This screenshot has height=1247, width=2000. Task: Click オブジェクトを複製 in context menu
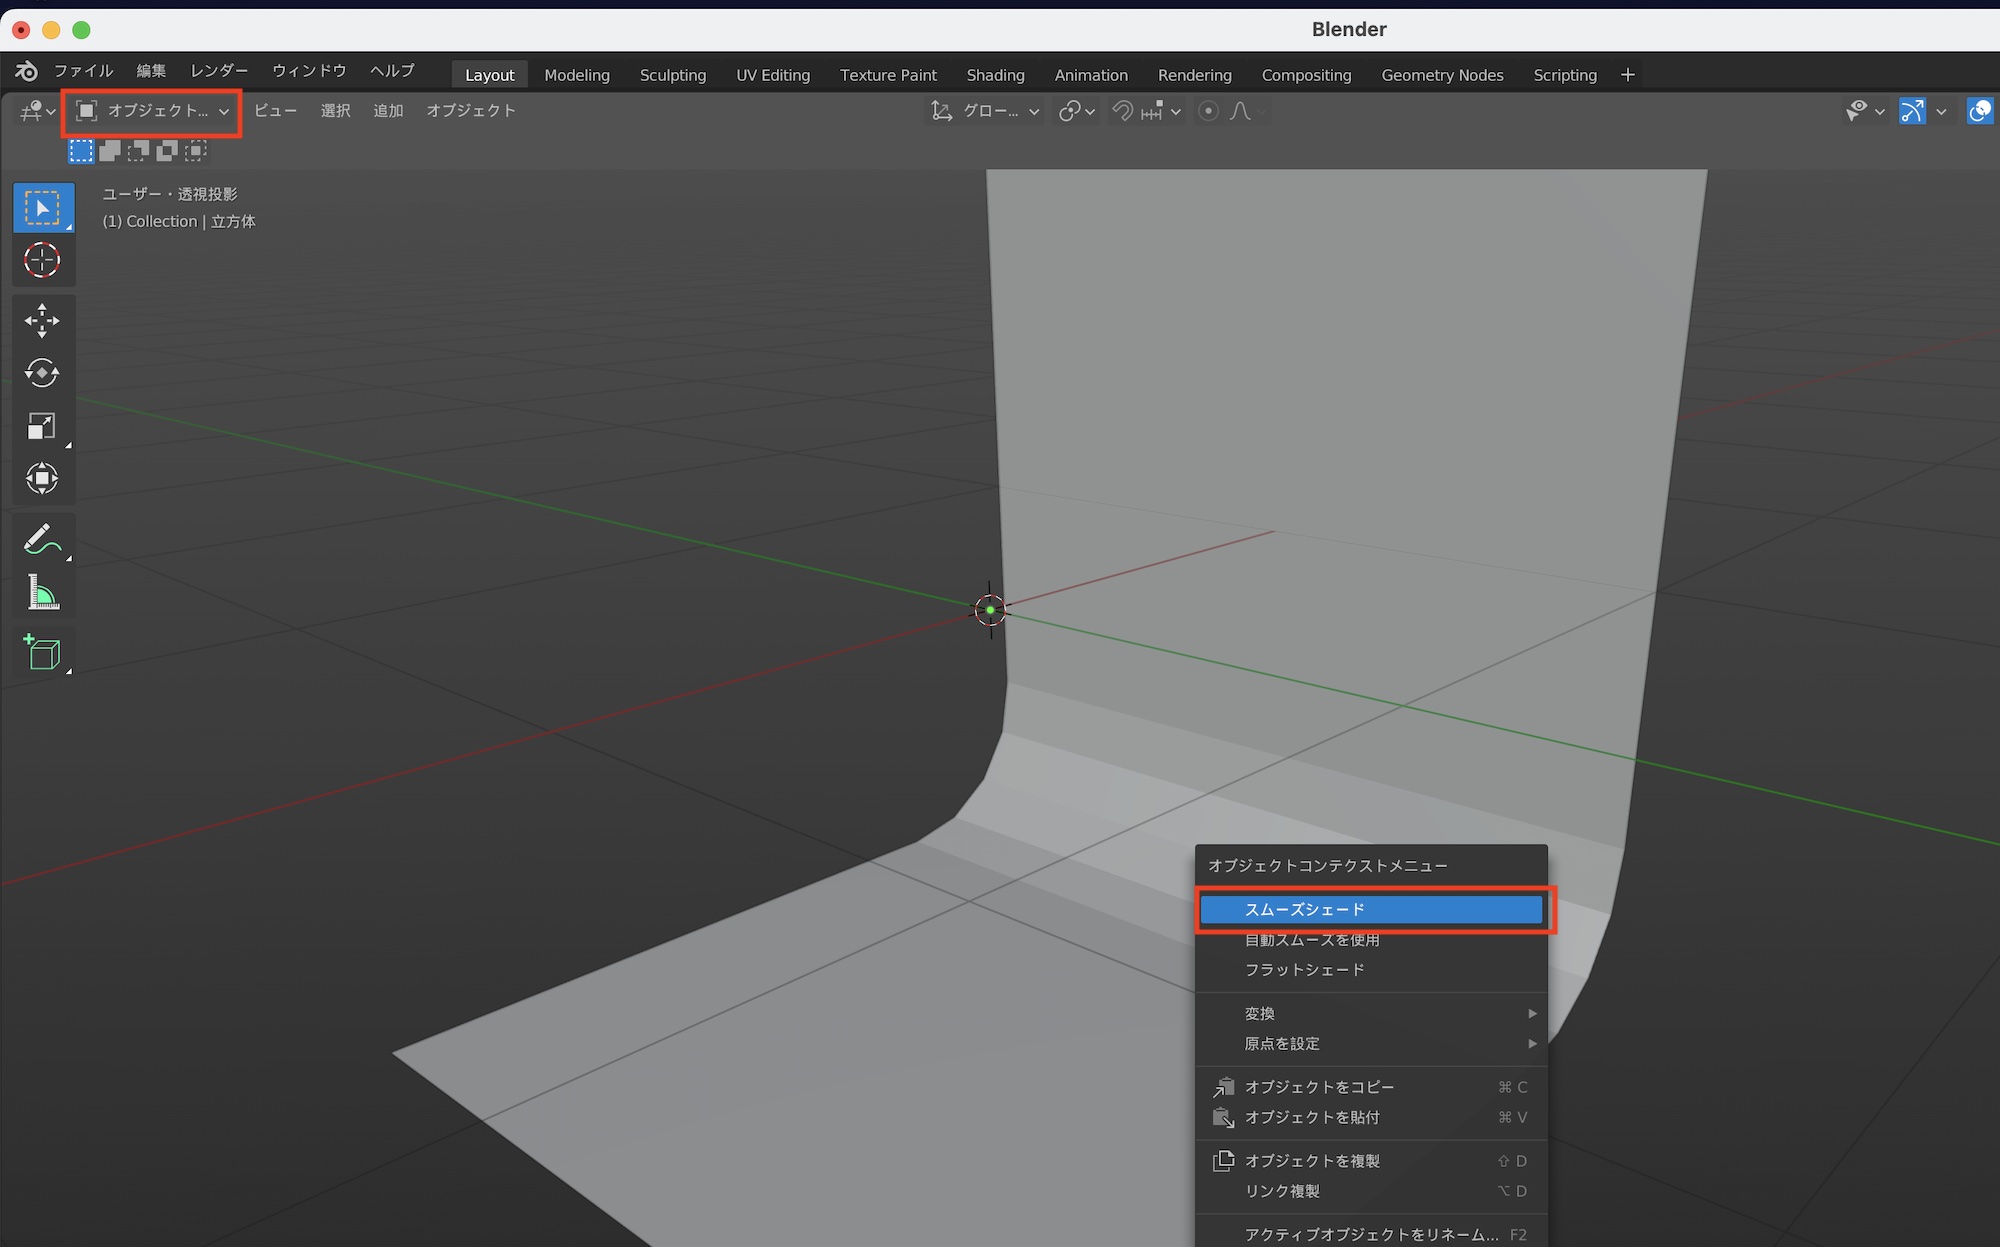pyautogui.click(x=1312, y=1161)
